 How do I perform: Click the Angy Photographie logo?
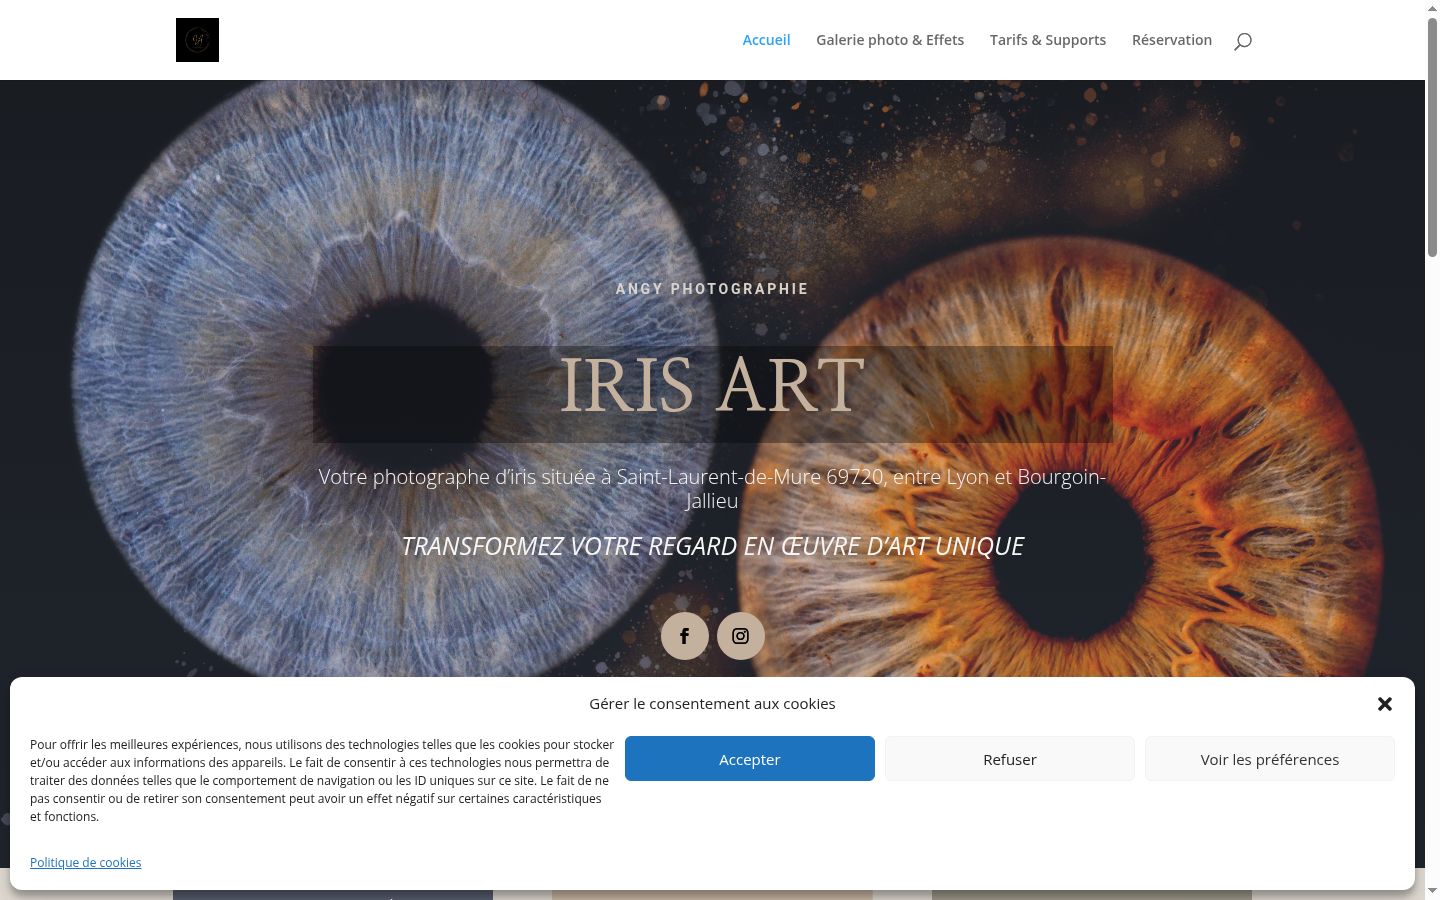[x=197, y=40]
